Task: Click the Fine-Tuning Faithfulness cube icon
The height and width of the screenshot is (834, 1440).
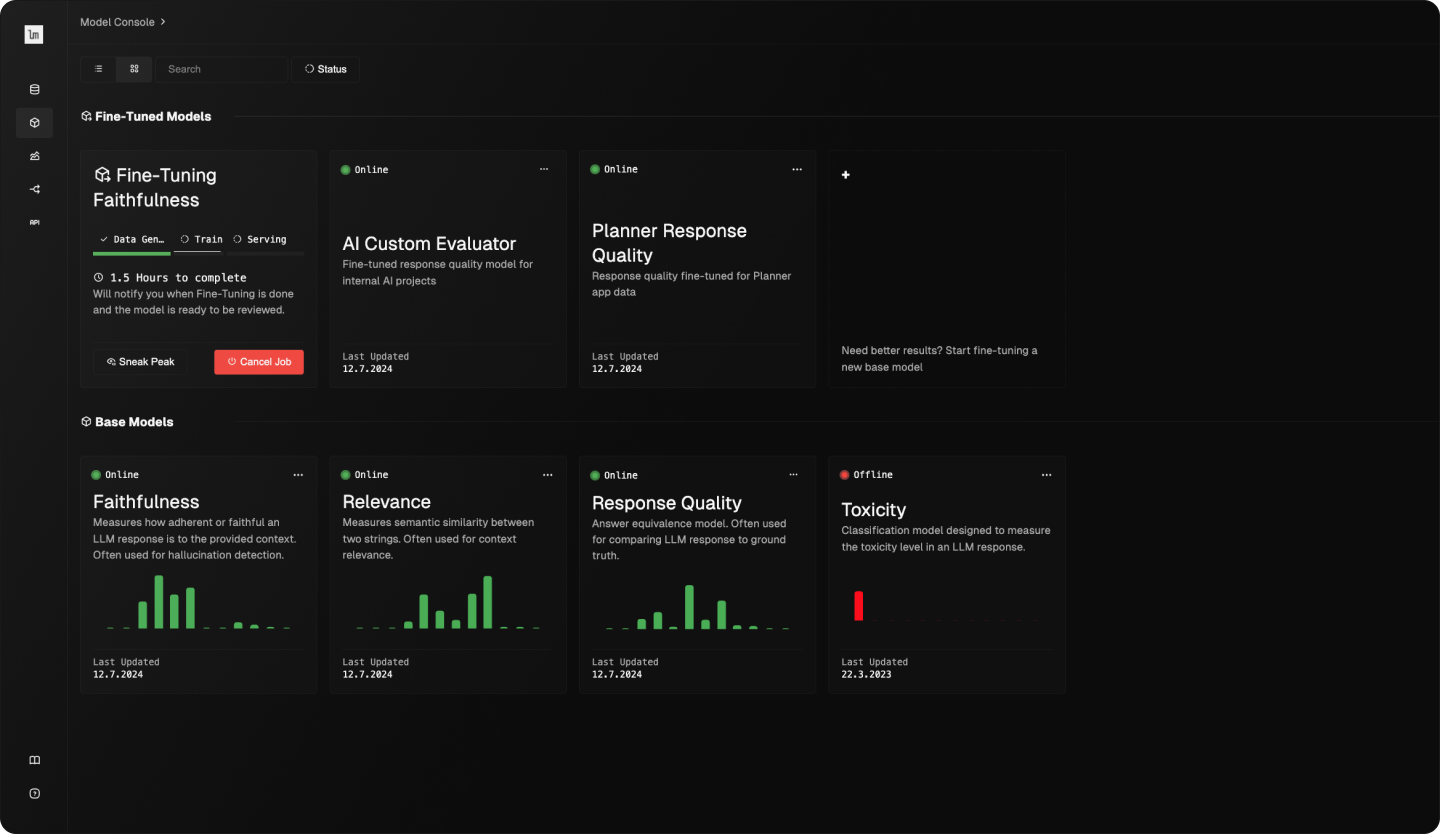Action: tap(102, 175)
